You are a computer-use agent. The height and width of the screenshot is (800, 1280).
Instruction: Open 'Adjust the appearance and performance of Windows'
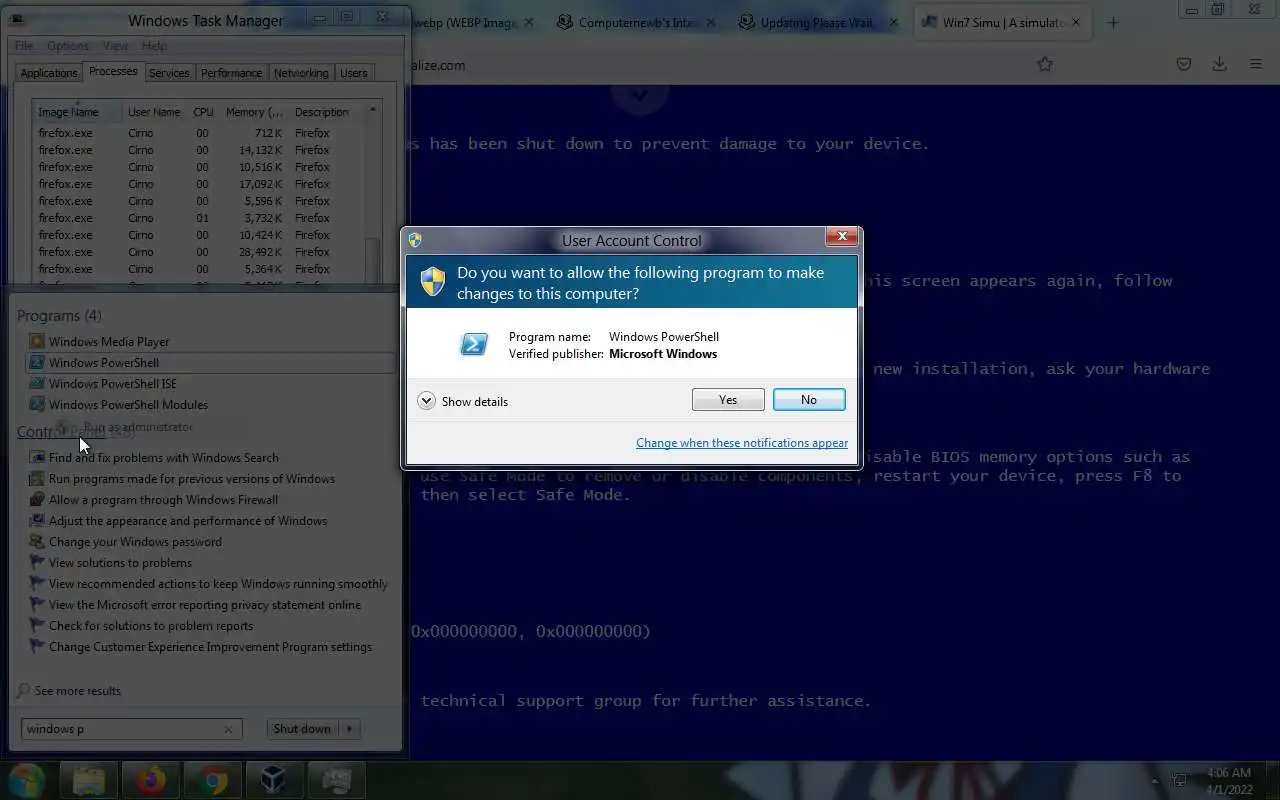pyautogui.click(x=188, y=521)
